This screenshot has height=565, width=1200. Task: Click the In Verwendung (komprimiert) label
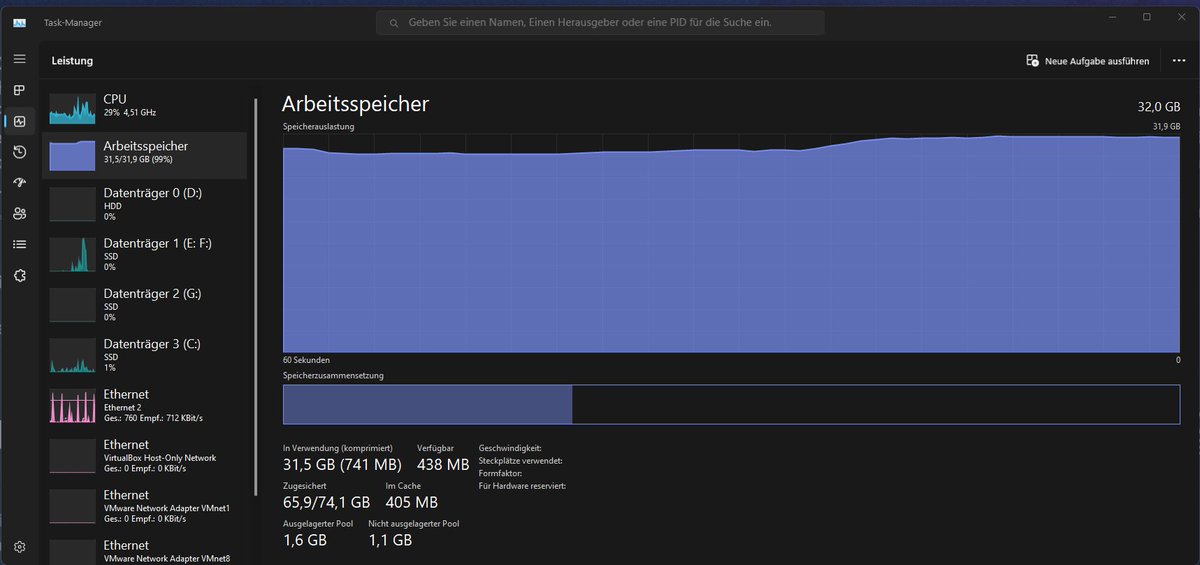pyautogui.click(x=338, y=448)
